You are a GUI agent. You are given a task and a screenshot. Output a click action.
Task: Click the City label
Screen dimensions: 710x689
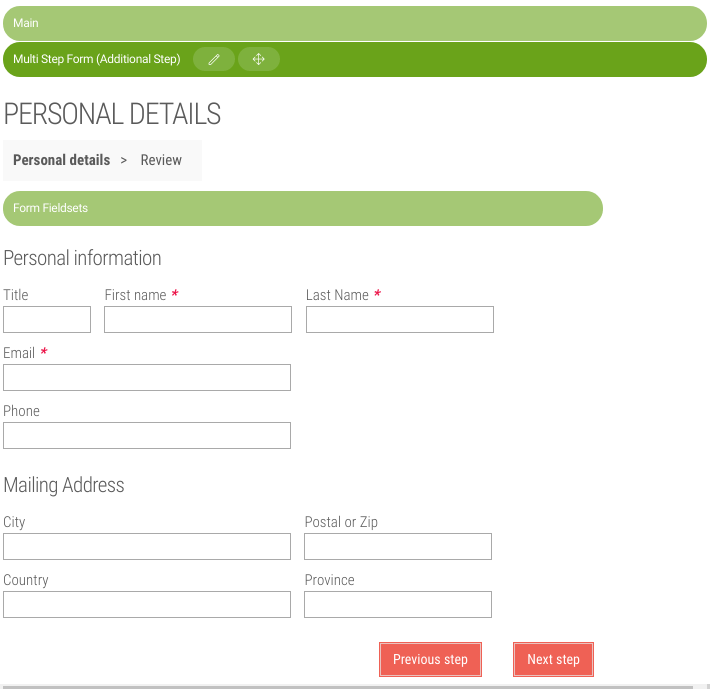click(x=14, y=522)
